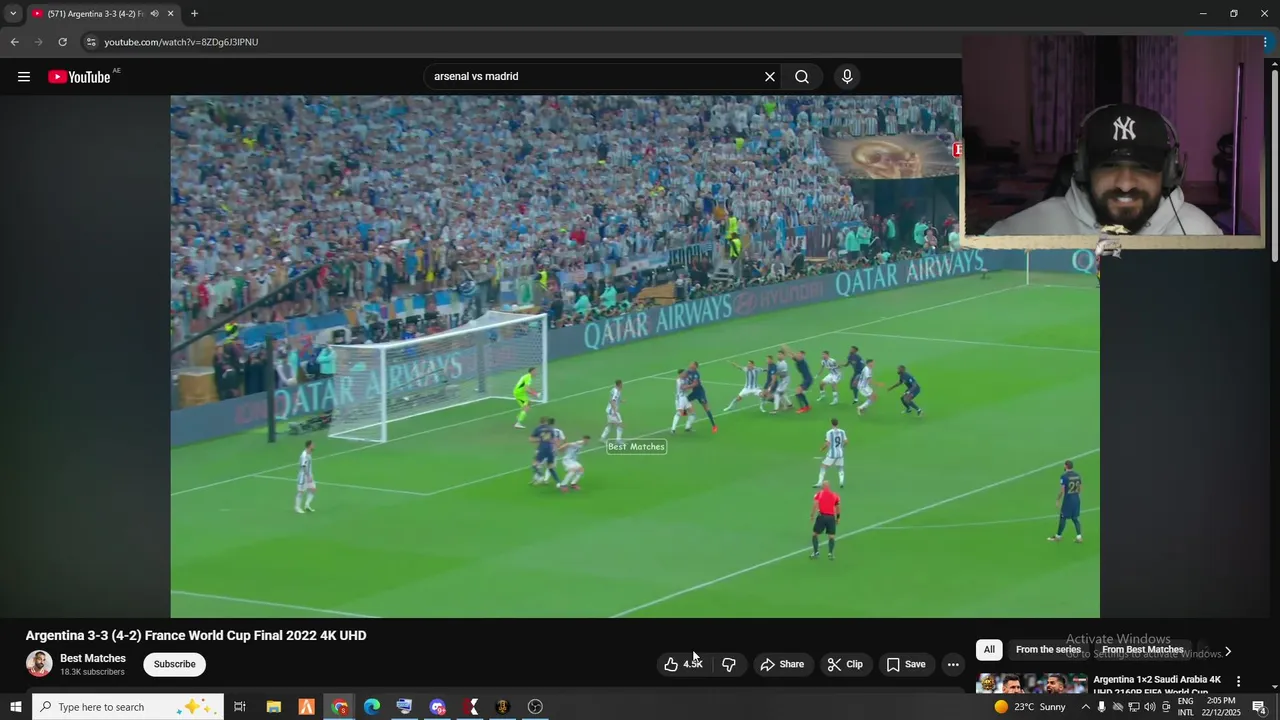The width and height of the screenshot is (1280, 720).
Task: Show more filter chips with right chevron
Action: pyautogui.click(x=1228, y=651)
